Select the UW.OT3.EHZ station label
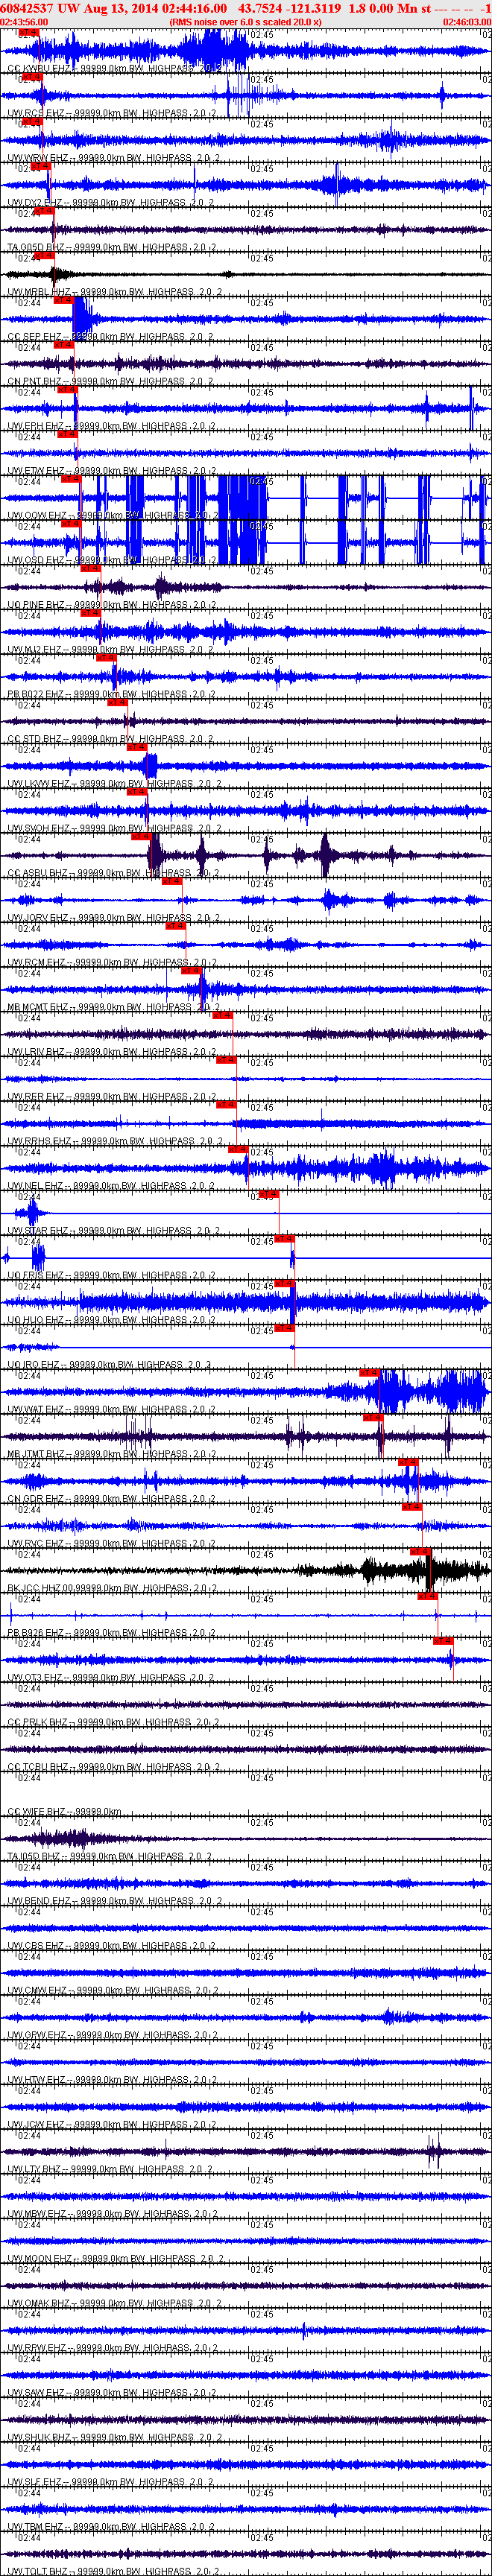The image size is (492, 2576). (x=112, y=1678)
